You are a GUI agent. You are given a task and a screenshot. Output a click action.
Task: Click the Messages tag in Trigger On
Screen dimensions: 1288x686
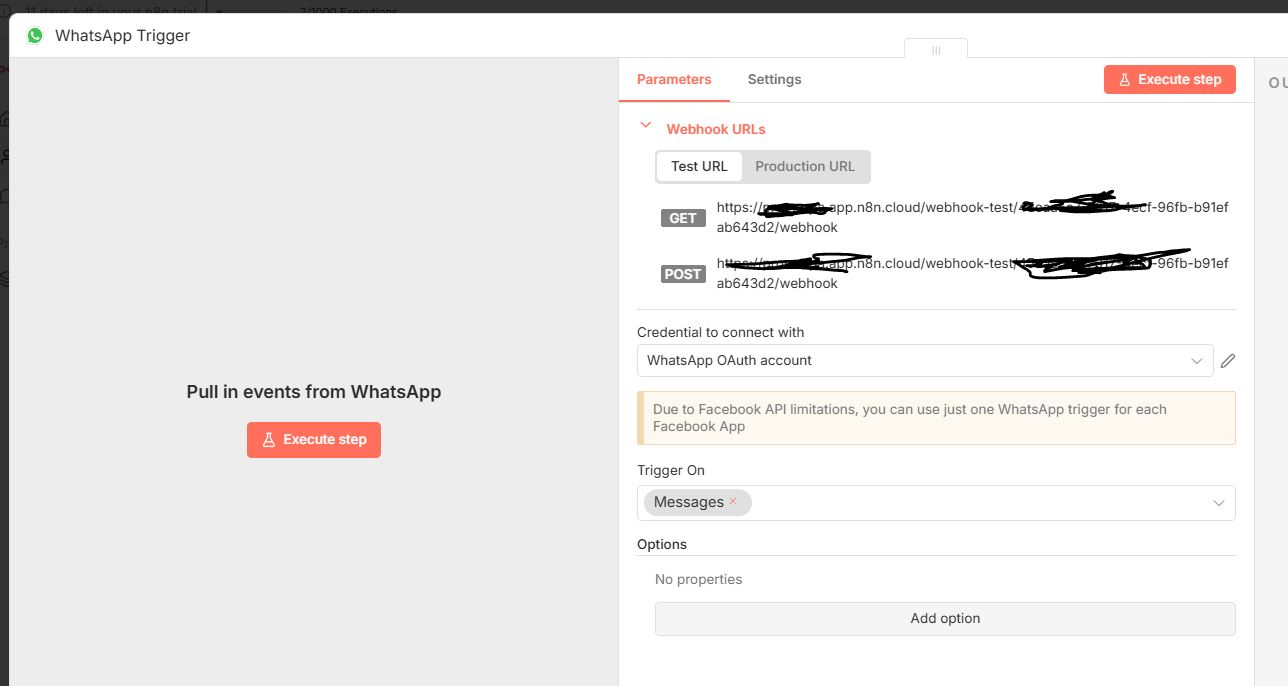pyautogui.click(x=697, y=502)
